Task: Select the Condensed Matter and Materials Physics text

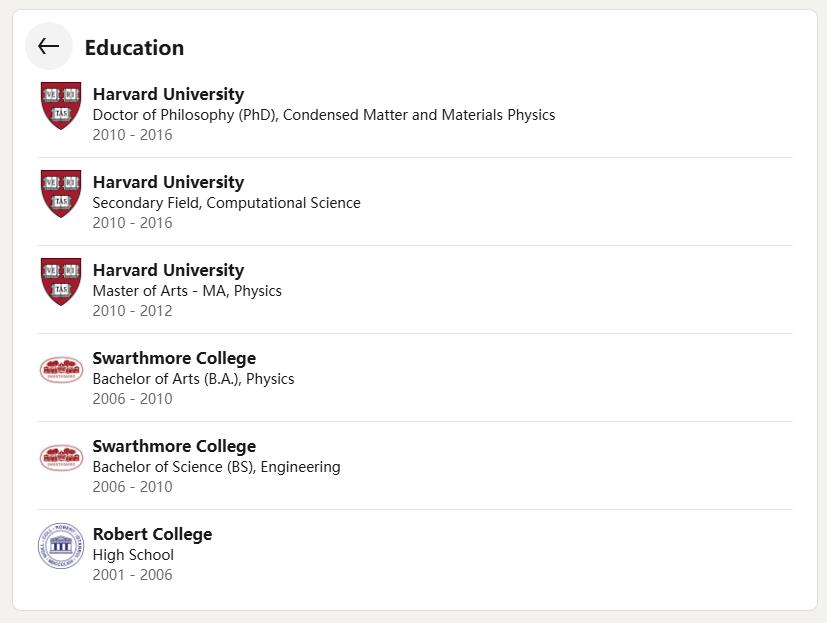Action: [x=419, y=115]
